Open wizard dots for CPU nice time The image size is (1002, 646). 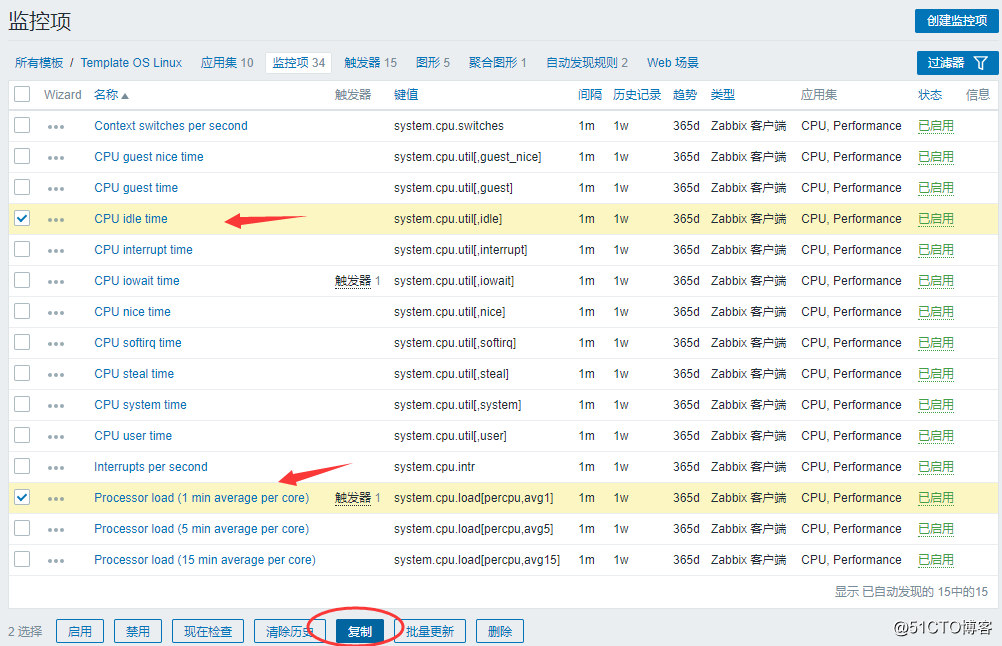[56, 312]
